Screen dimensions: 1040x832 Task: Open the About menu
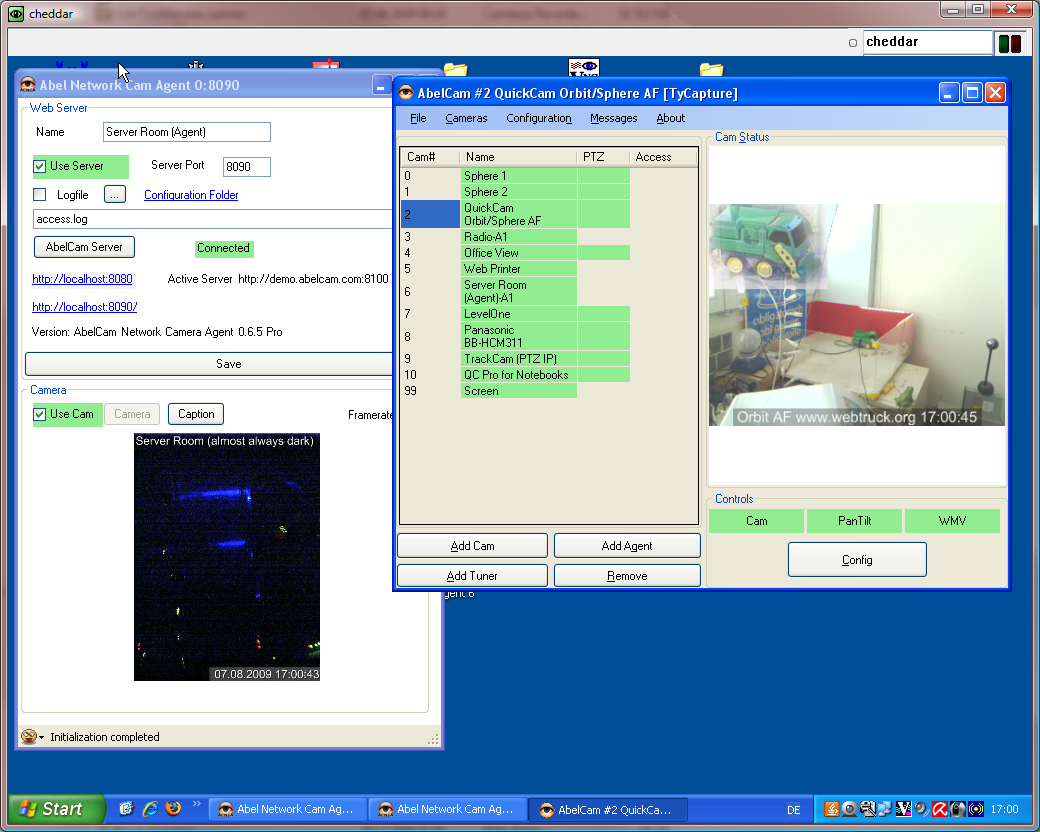(671, 118)
